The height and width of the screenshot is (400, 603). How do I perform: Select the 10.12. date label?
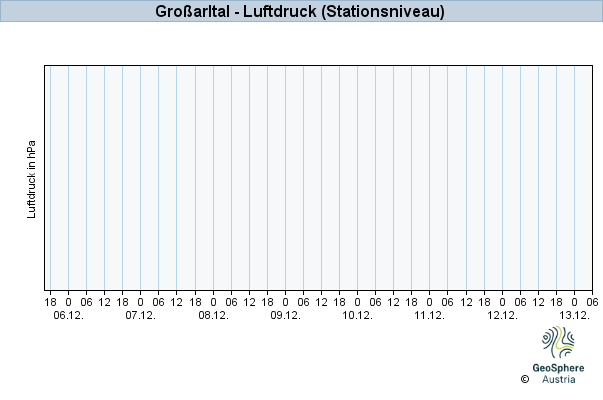[357, 315]
